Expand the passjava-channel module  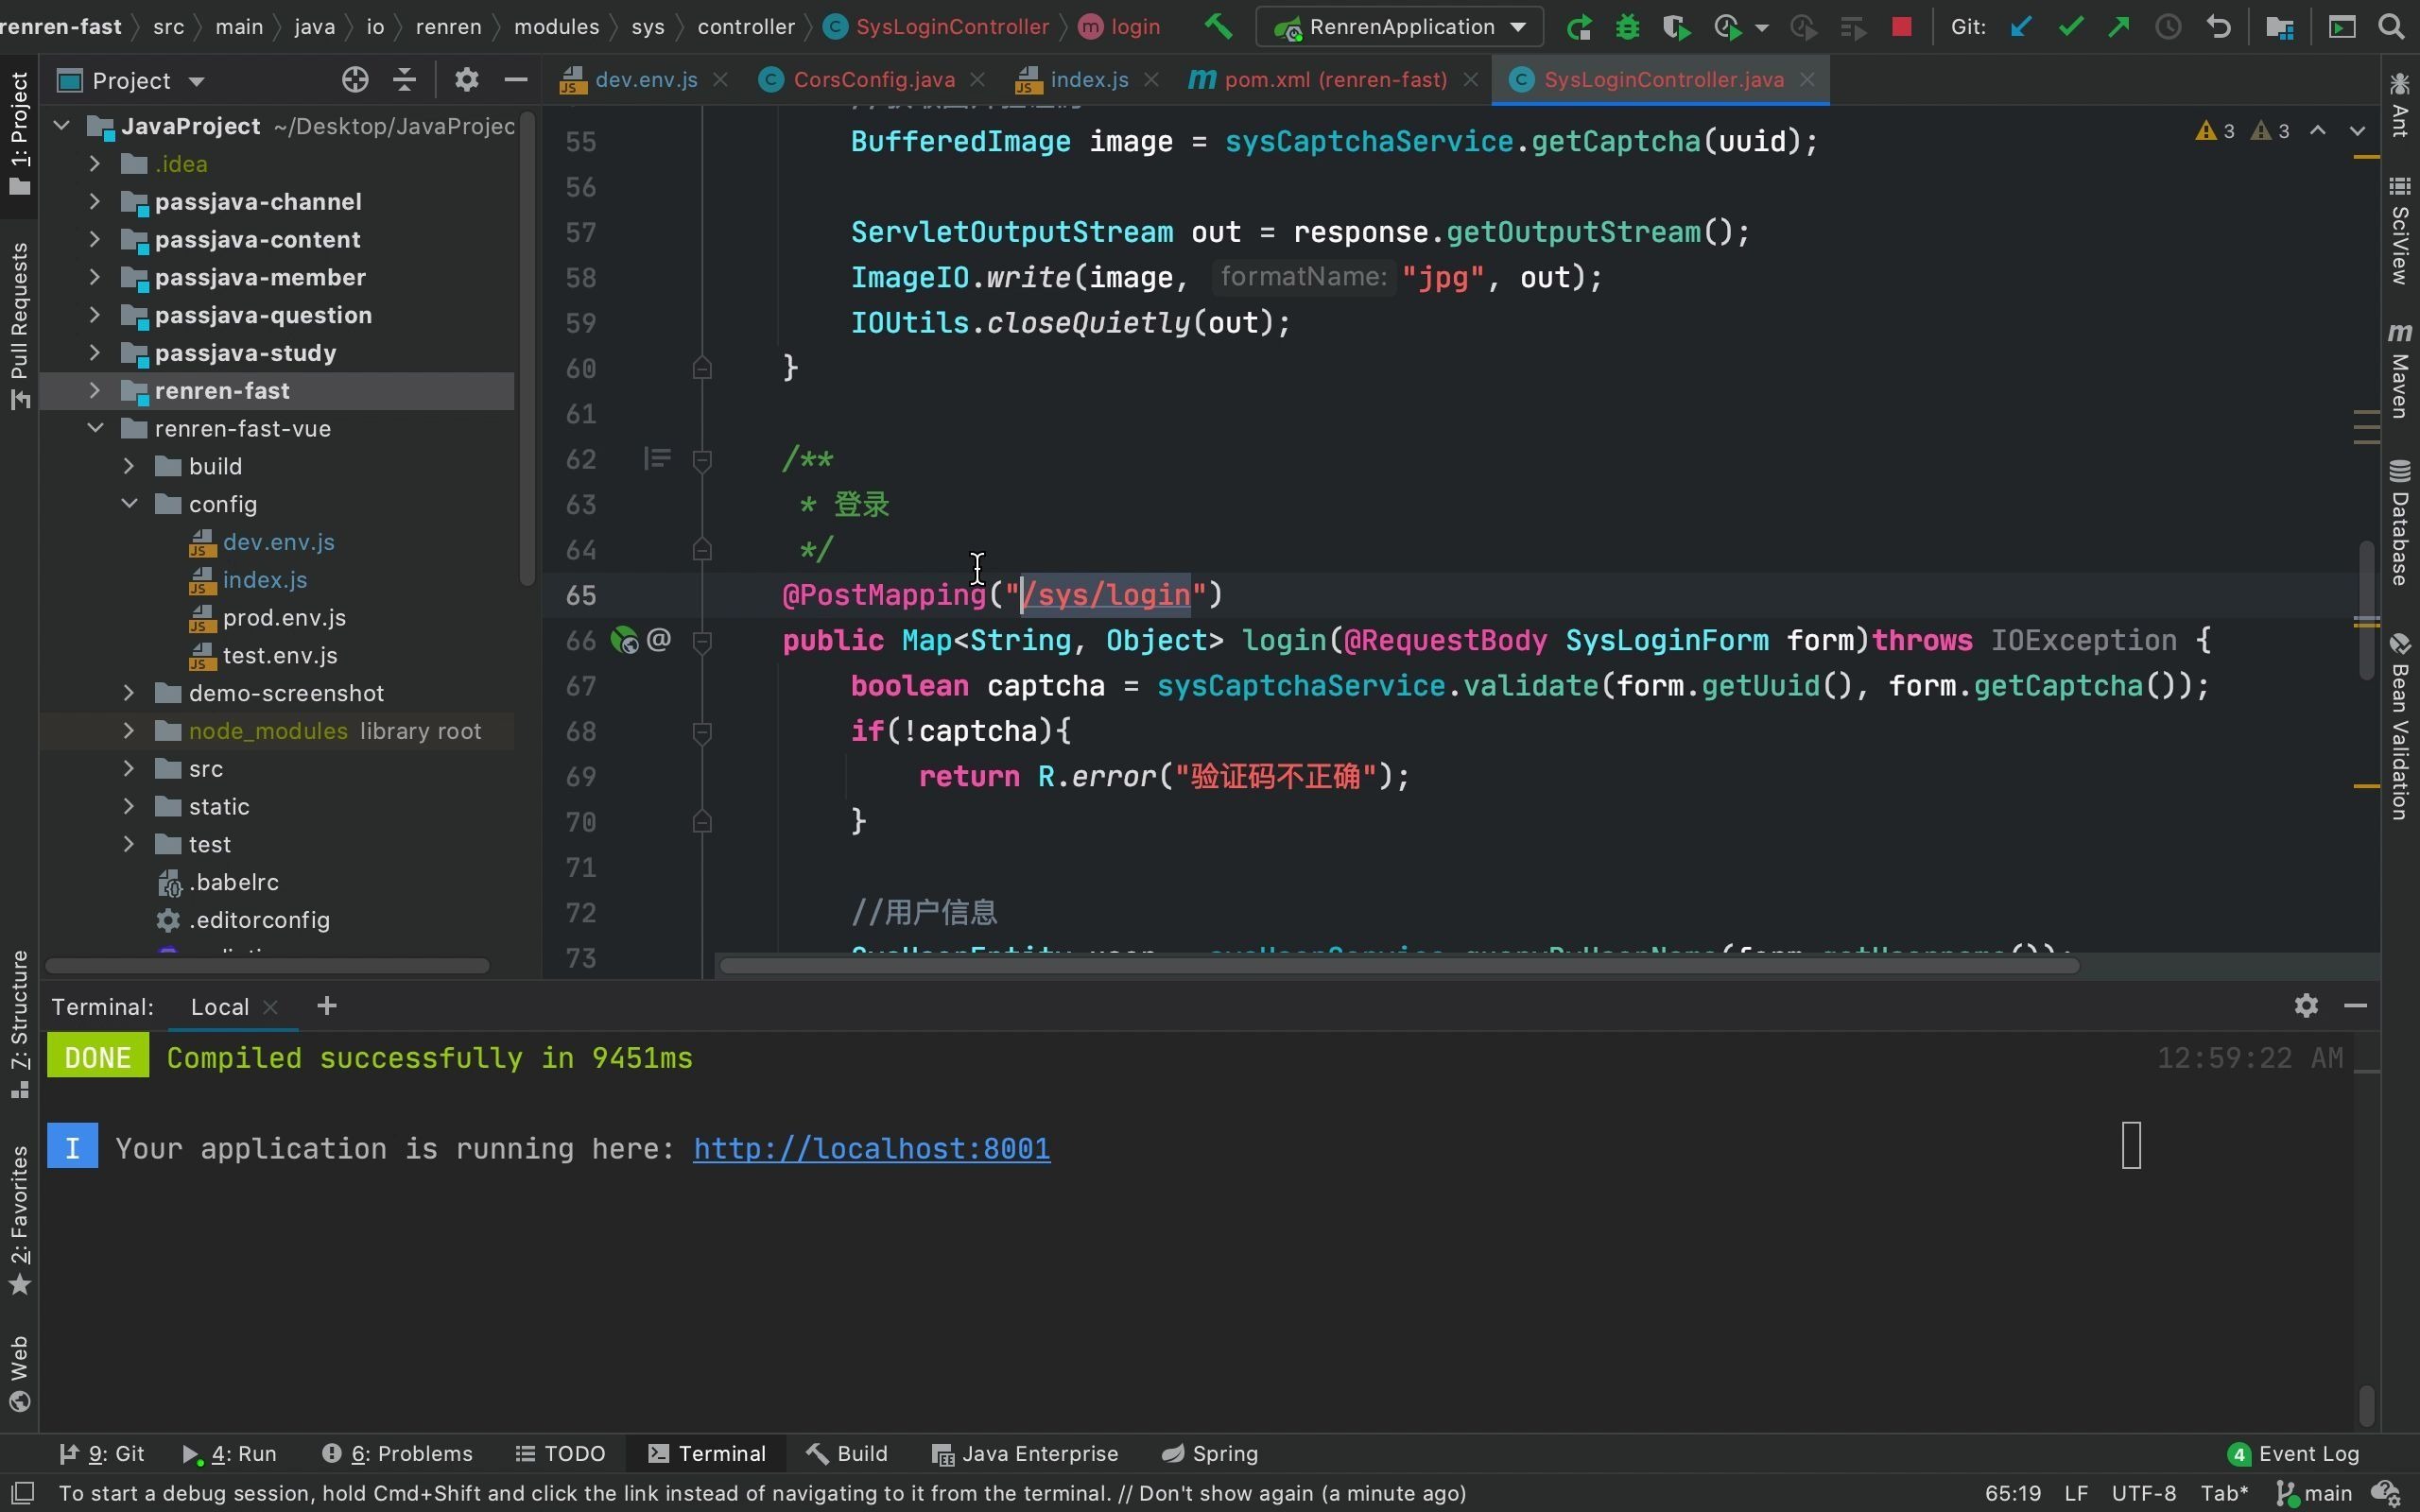95,201
